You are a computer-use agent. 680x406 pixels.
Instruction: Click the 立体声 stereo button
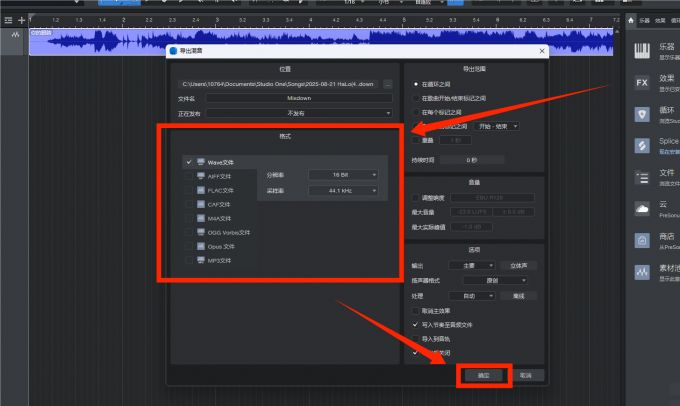[518, 265]
